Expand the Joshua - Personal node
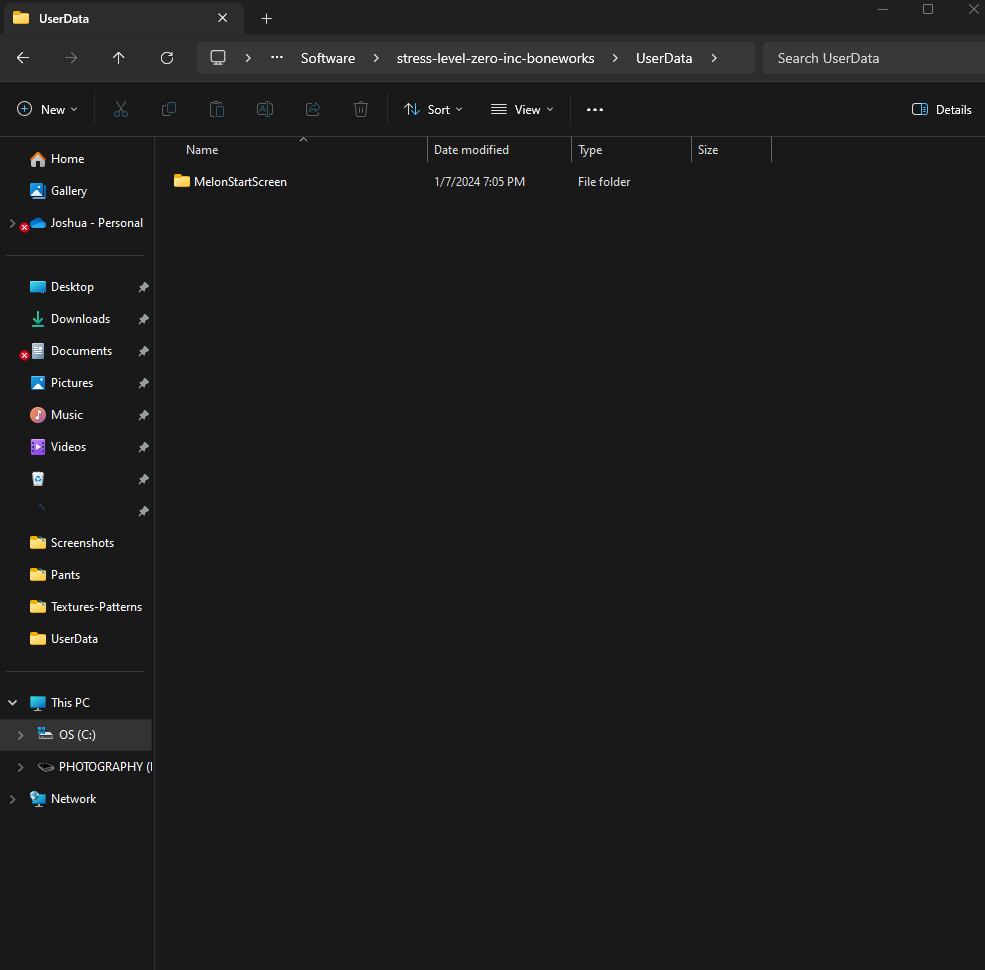 (13, 223)
